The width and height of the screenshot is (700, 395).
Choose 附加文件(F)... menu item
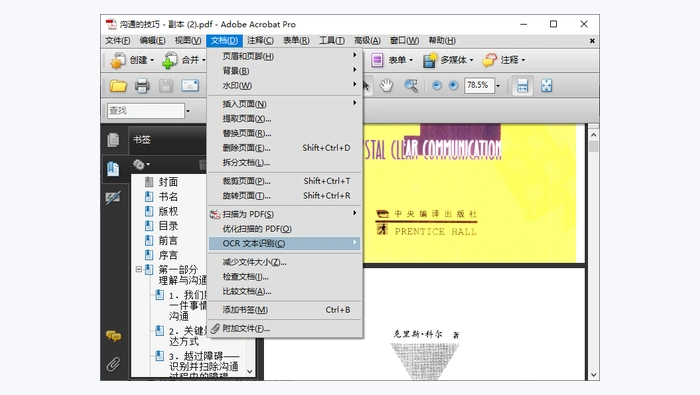(284, 328)
